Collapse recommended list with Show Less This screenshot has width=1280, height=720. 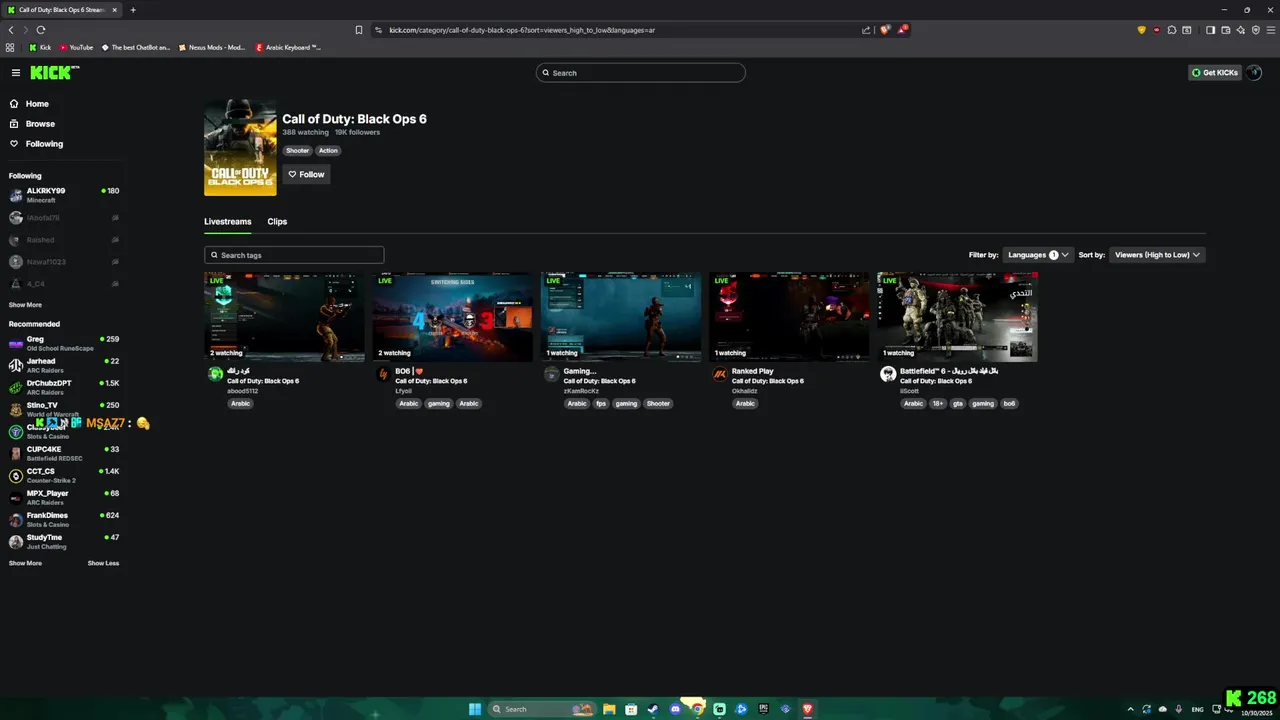tap(103, 563)
